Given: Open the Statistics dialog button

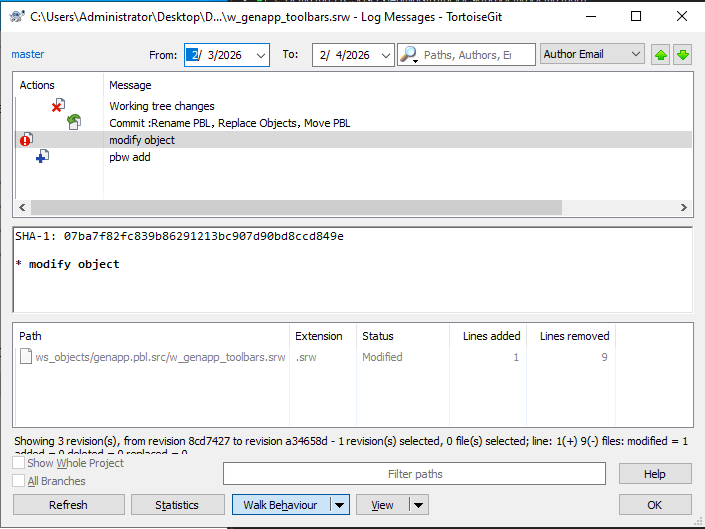Looking at the screenshot, I should pyautogui.click(x=178, y=505).
